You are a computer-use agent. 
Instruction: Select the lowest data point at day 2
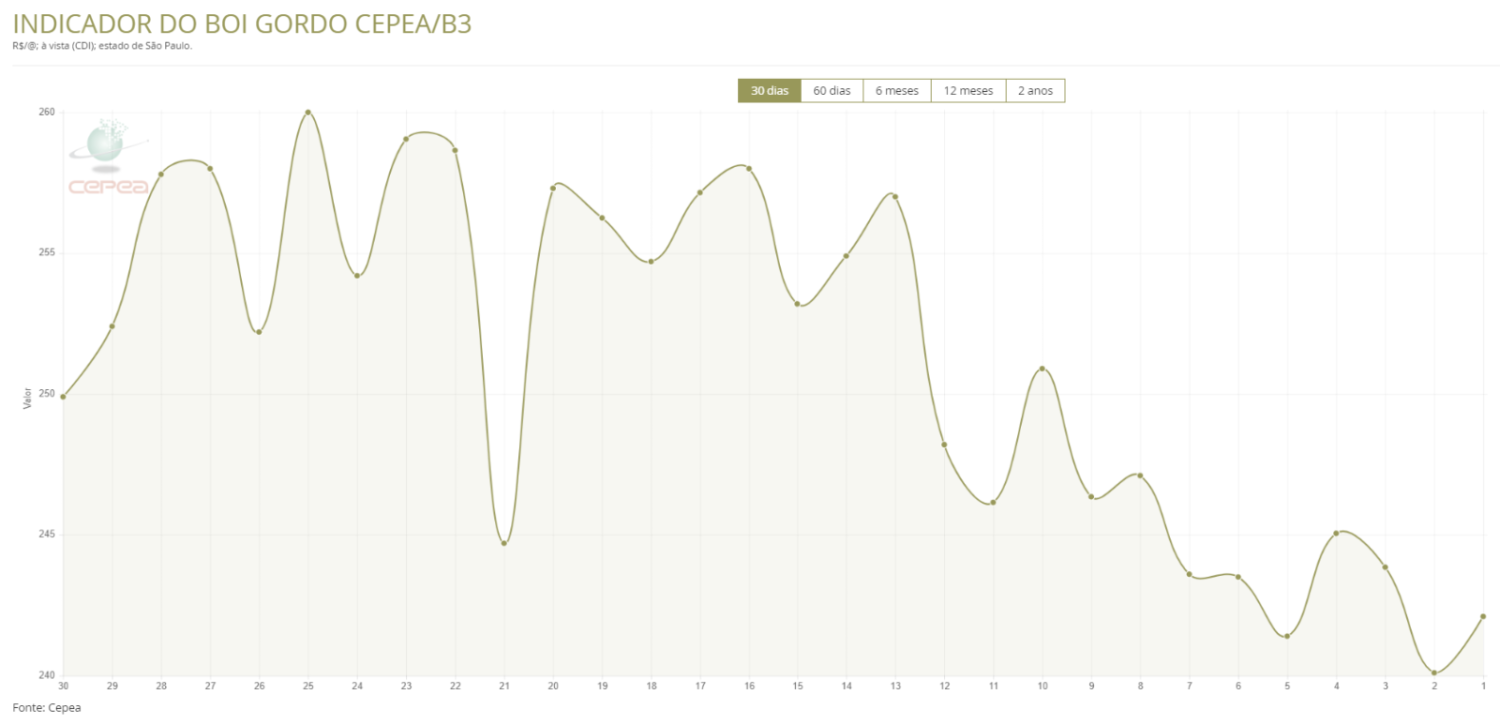(x=1434, y=673)
